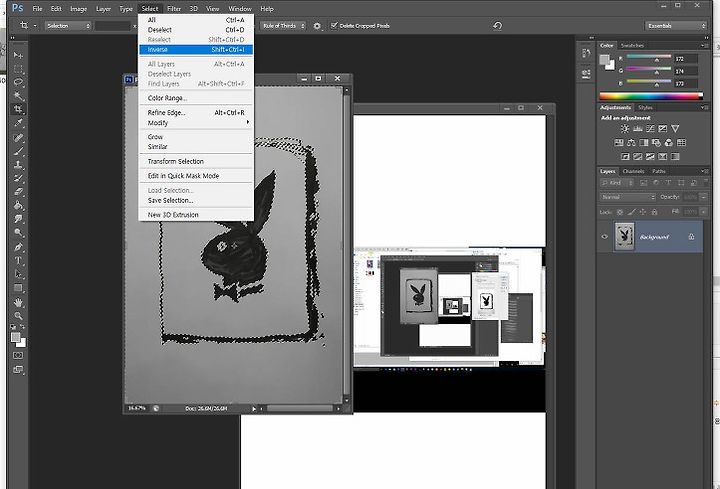Open the Kind layer filter dropdown

coord(618,183)
